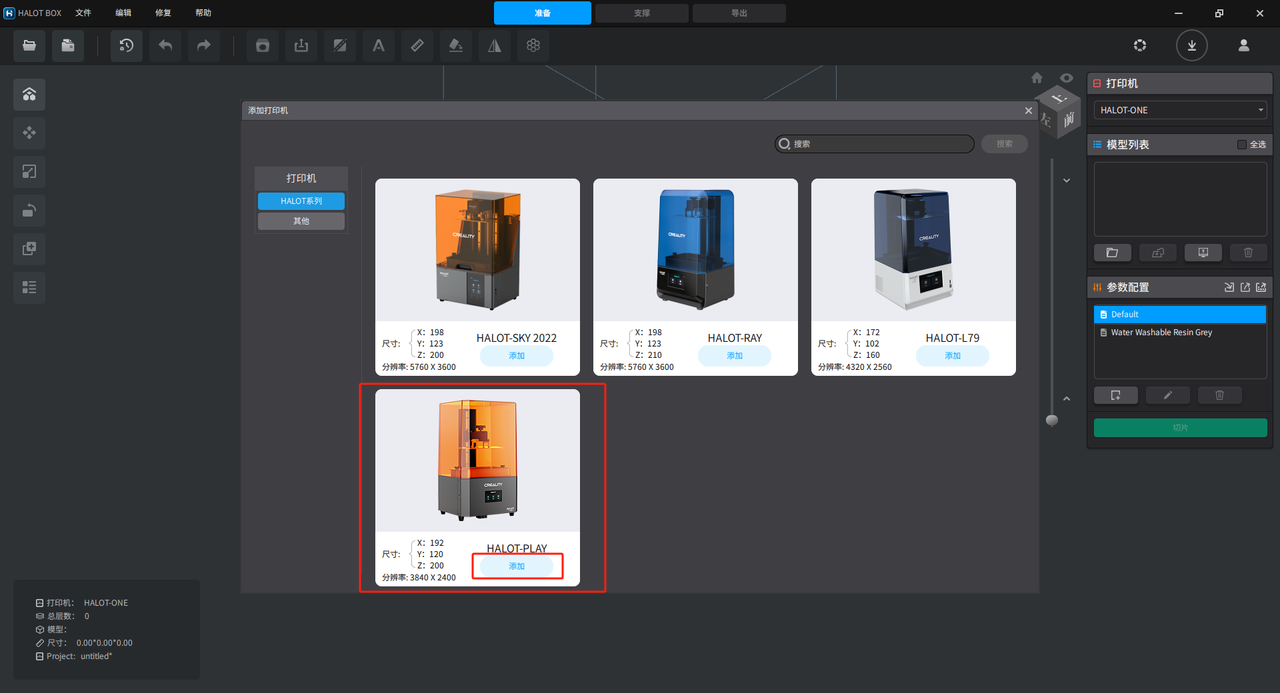Open the user account icon
Viewport: 1280px width, 693px height.
point(1244,45)
